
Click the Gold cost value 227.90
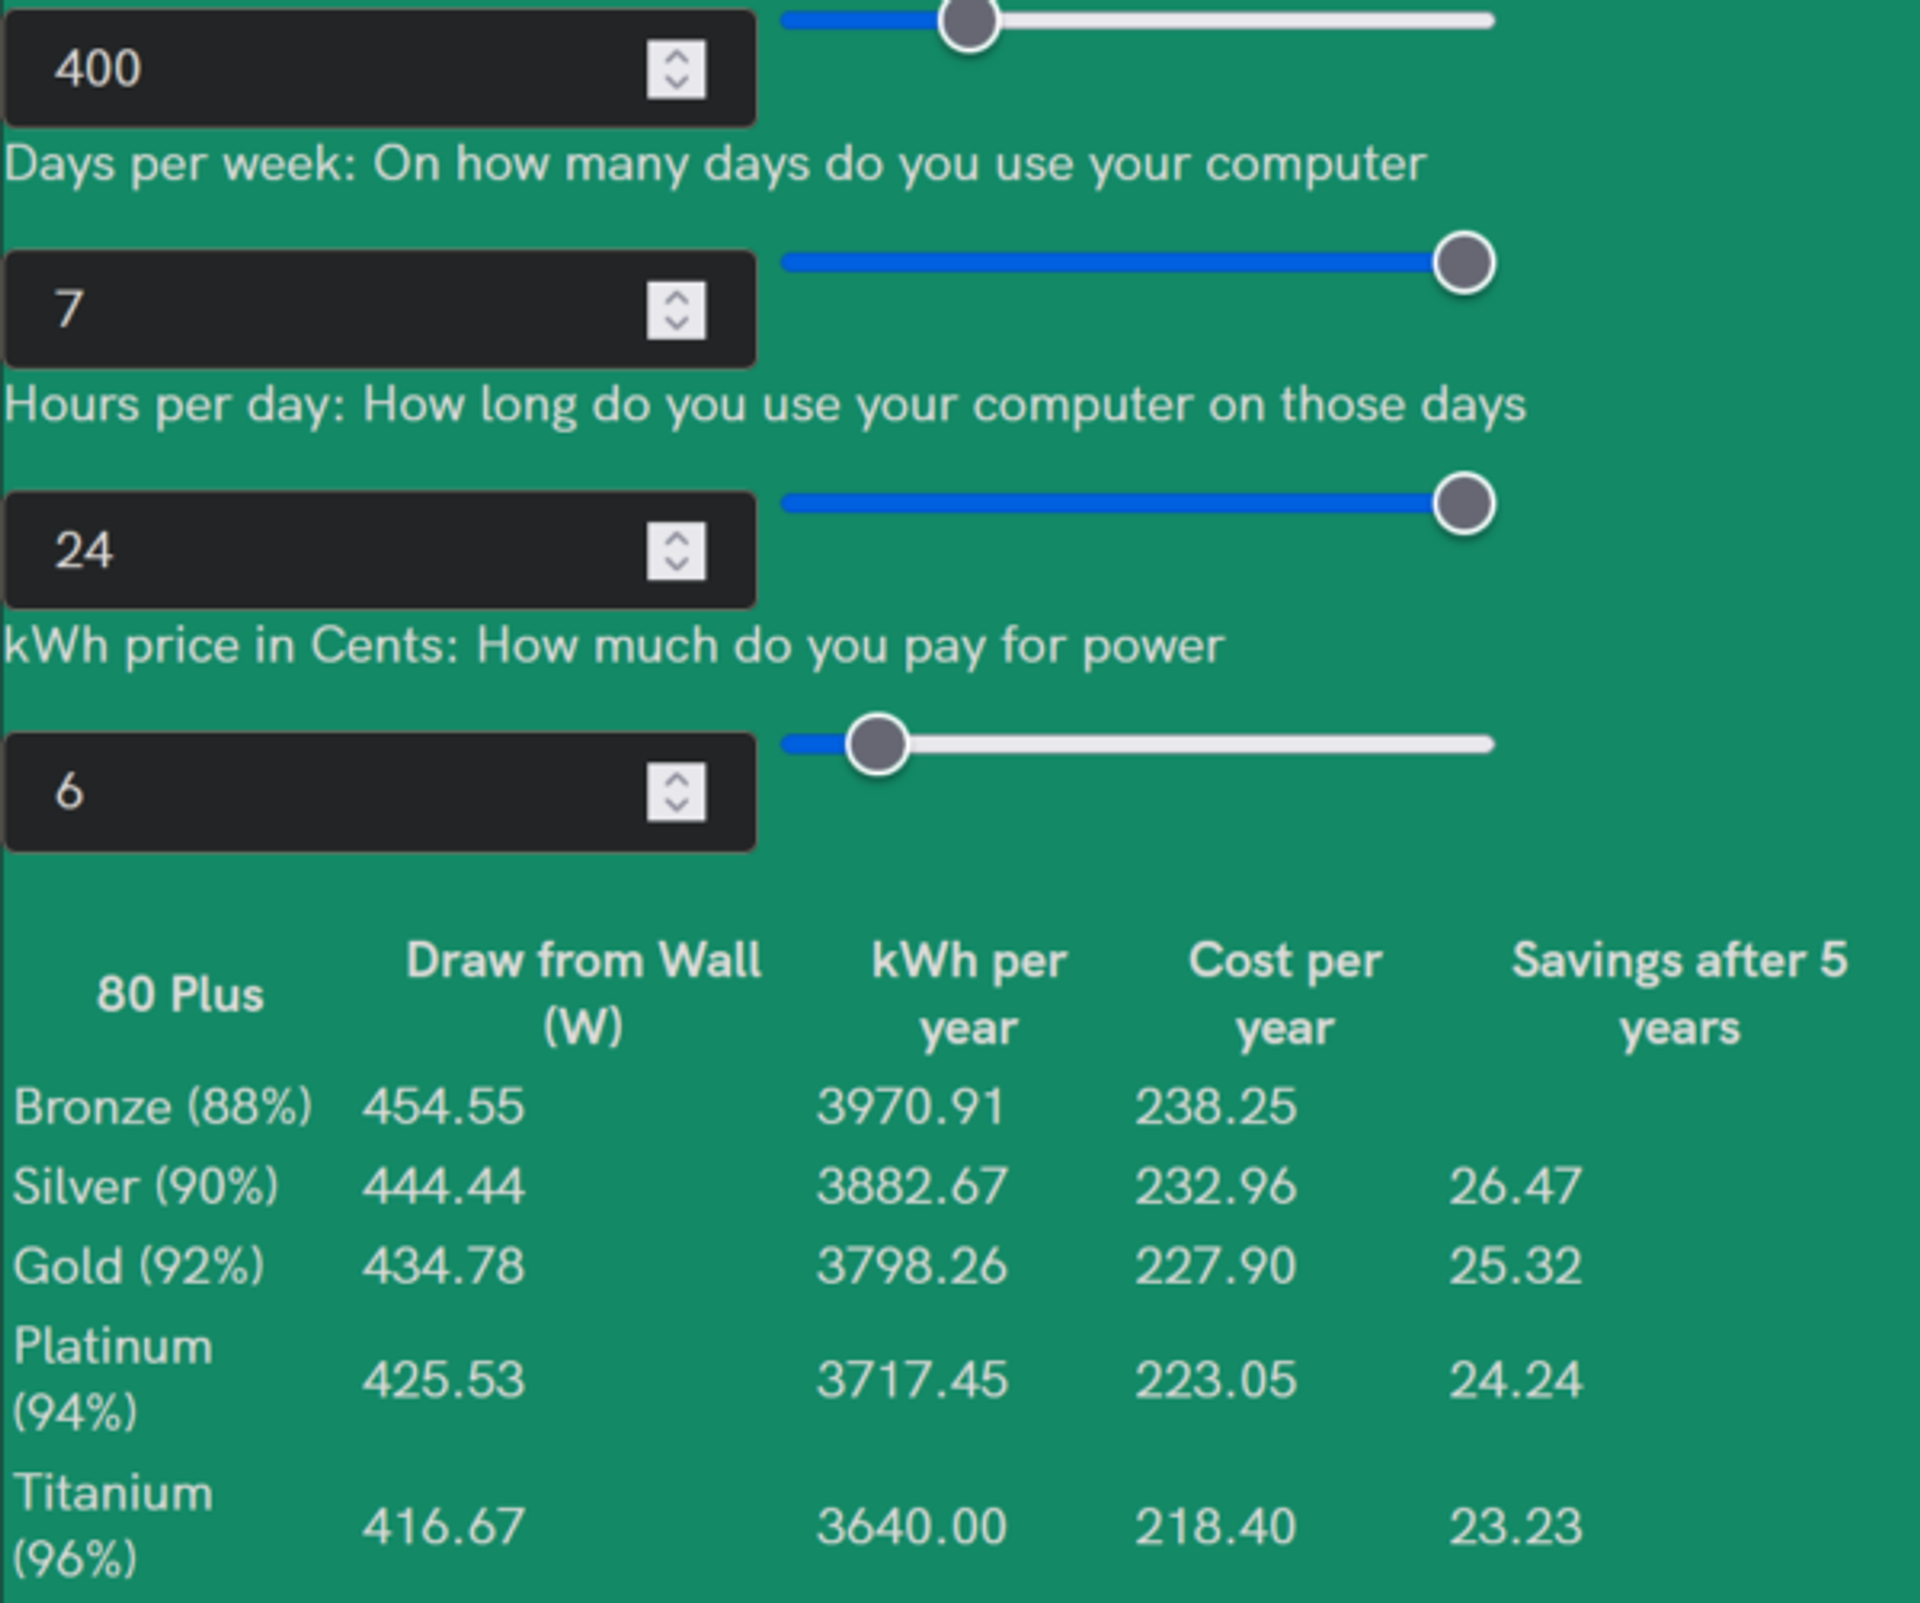click(1215, 1266)
